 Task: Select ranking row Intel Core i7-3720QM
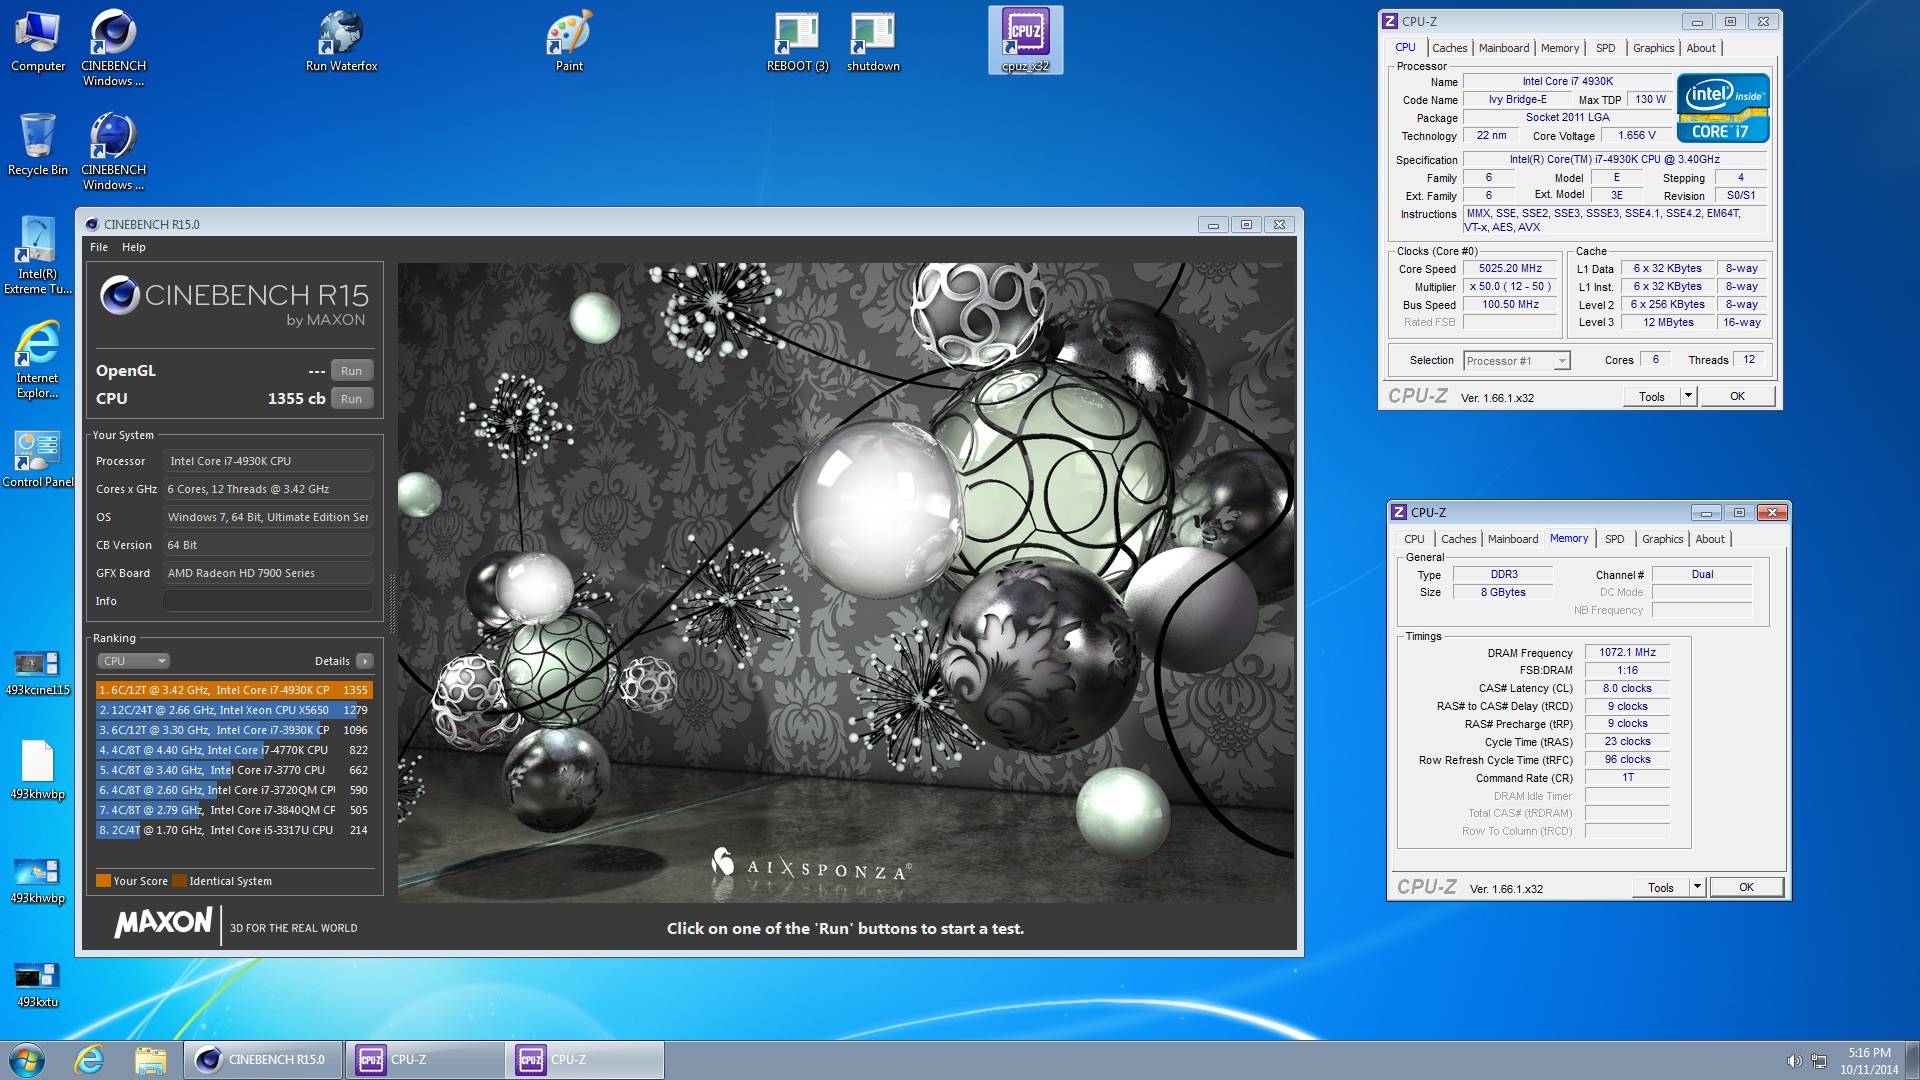coord(234,790)
